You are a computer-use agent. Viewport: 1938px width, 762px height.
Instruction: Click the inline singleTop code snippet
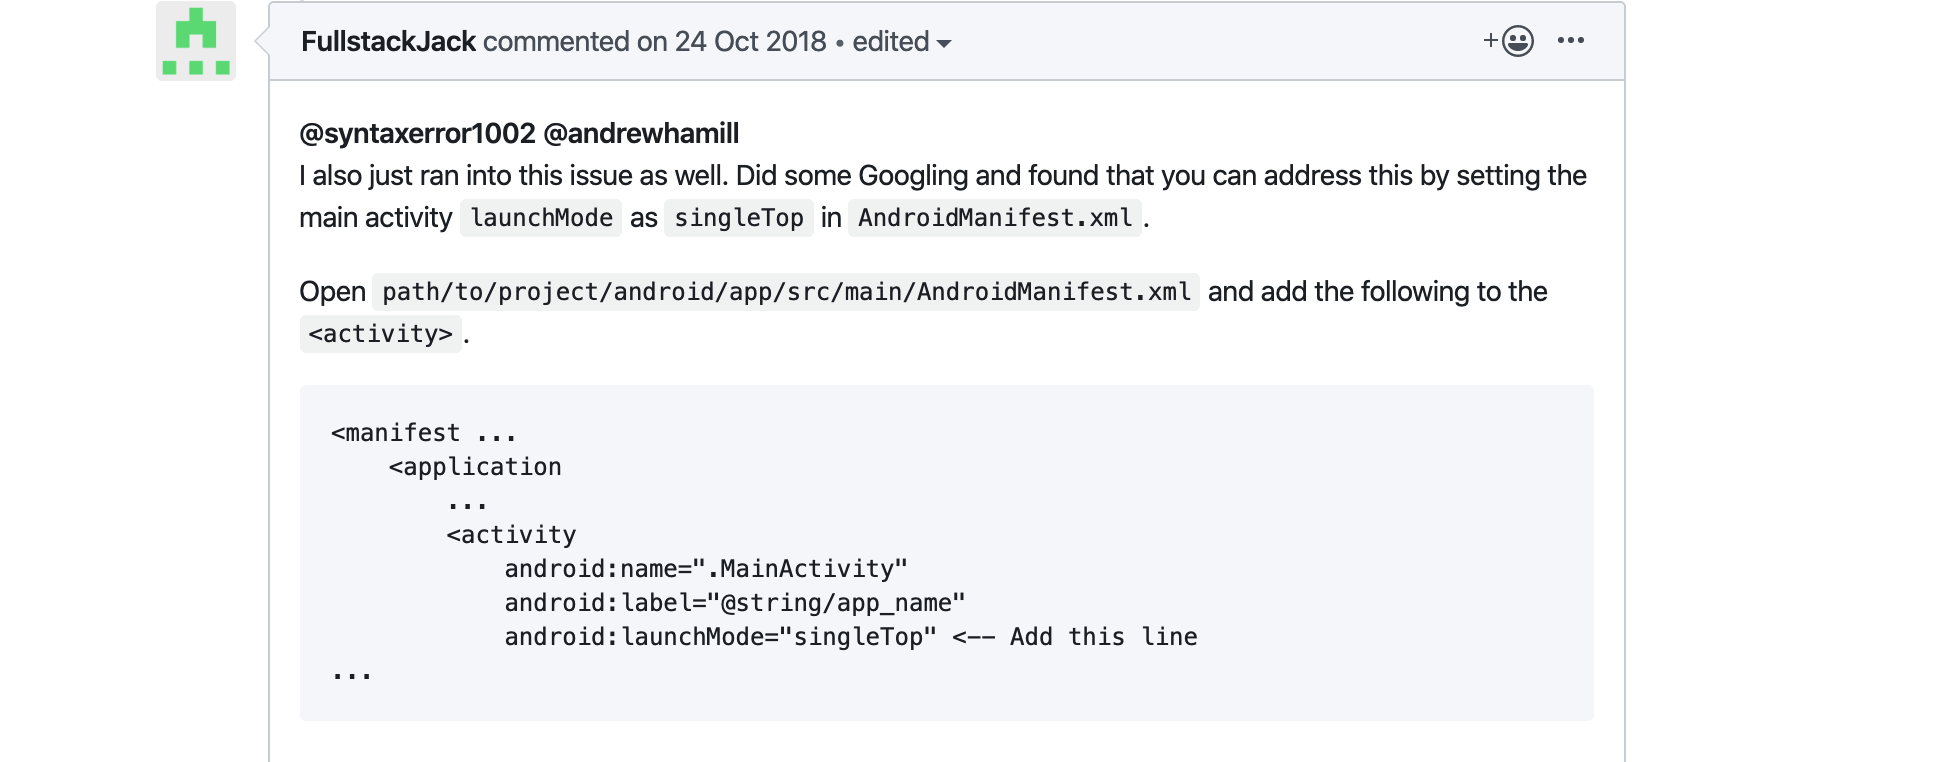click(738, 218)
